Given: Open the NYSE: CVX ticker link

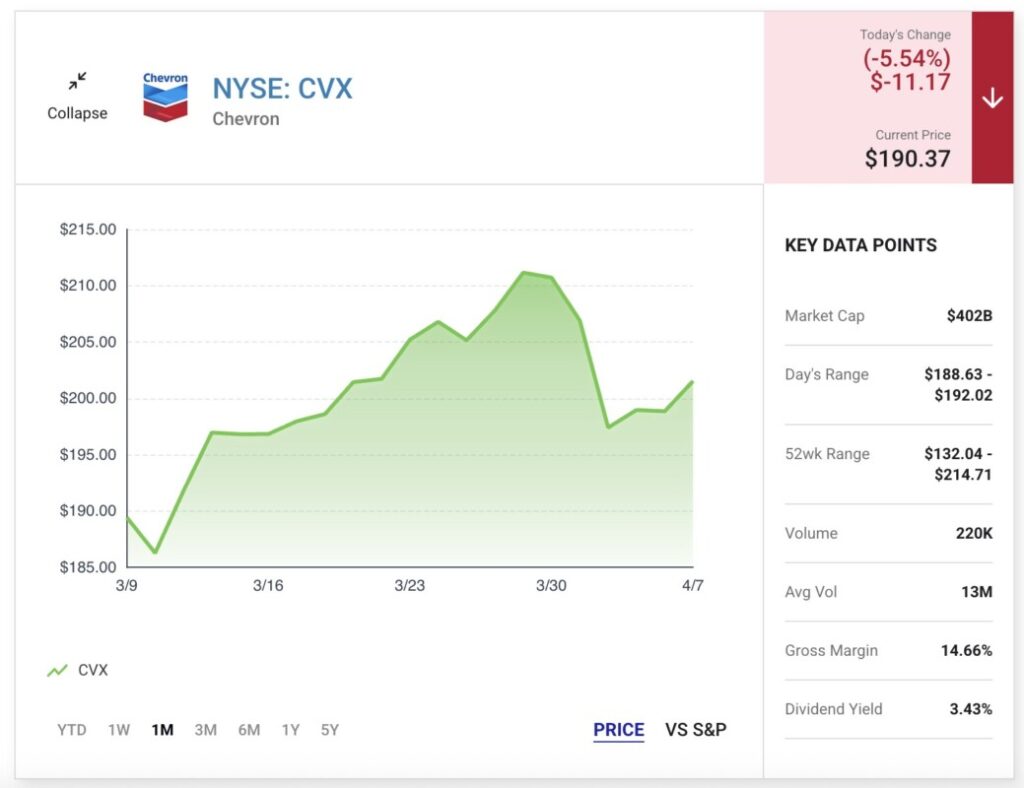Looking at the screenshot, I should [x=282, y=88].
